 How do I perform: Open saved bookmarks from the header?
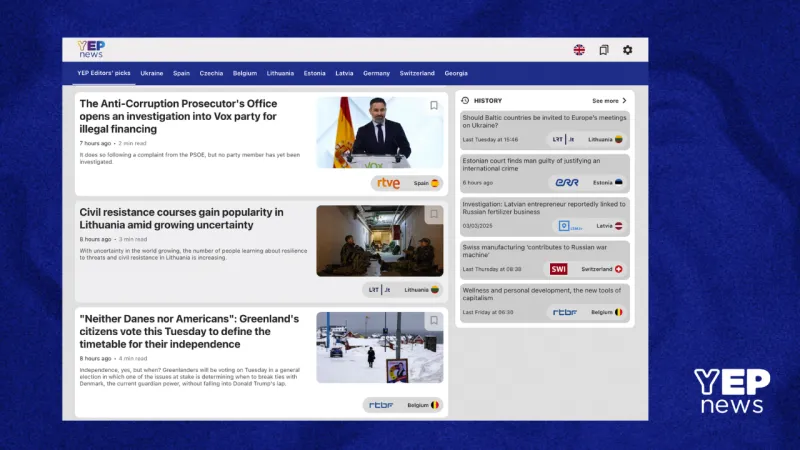(604, 50)
